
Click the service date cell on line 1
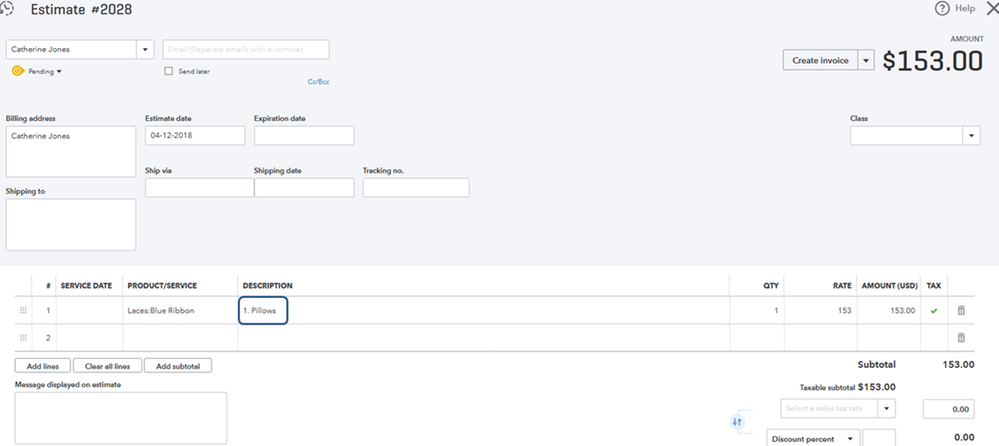(x=89, y=310)
